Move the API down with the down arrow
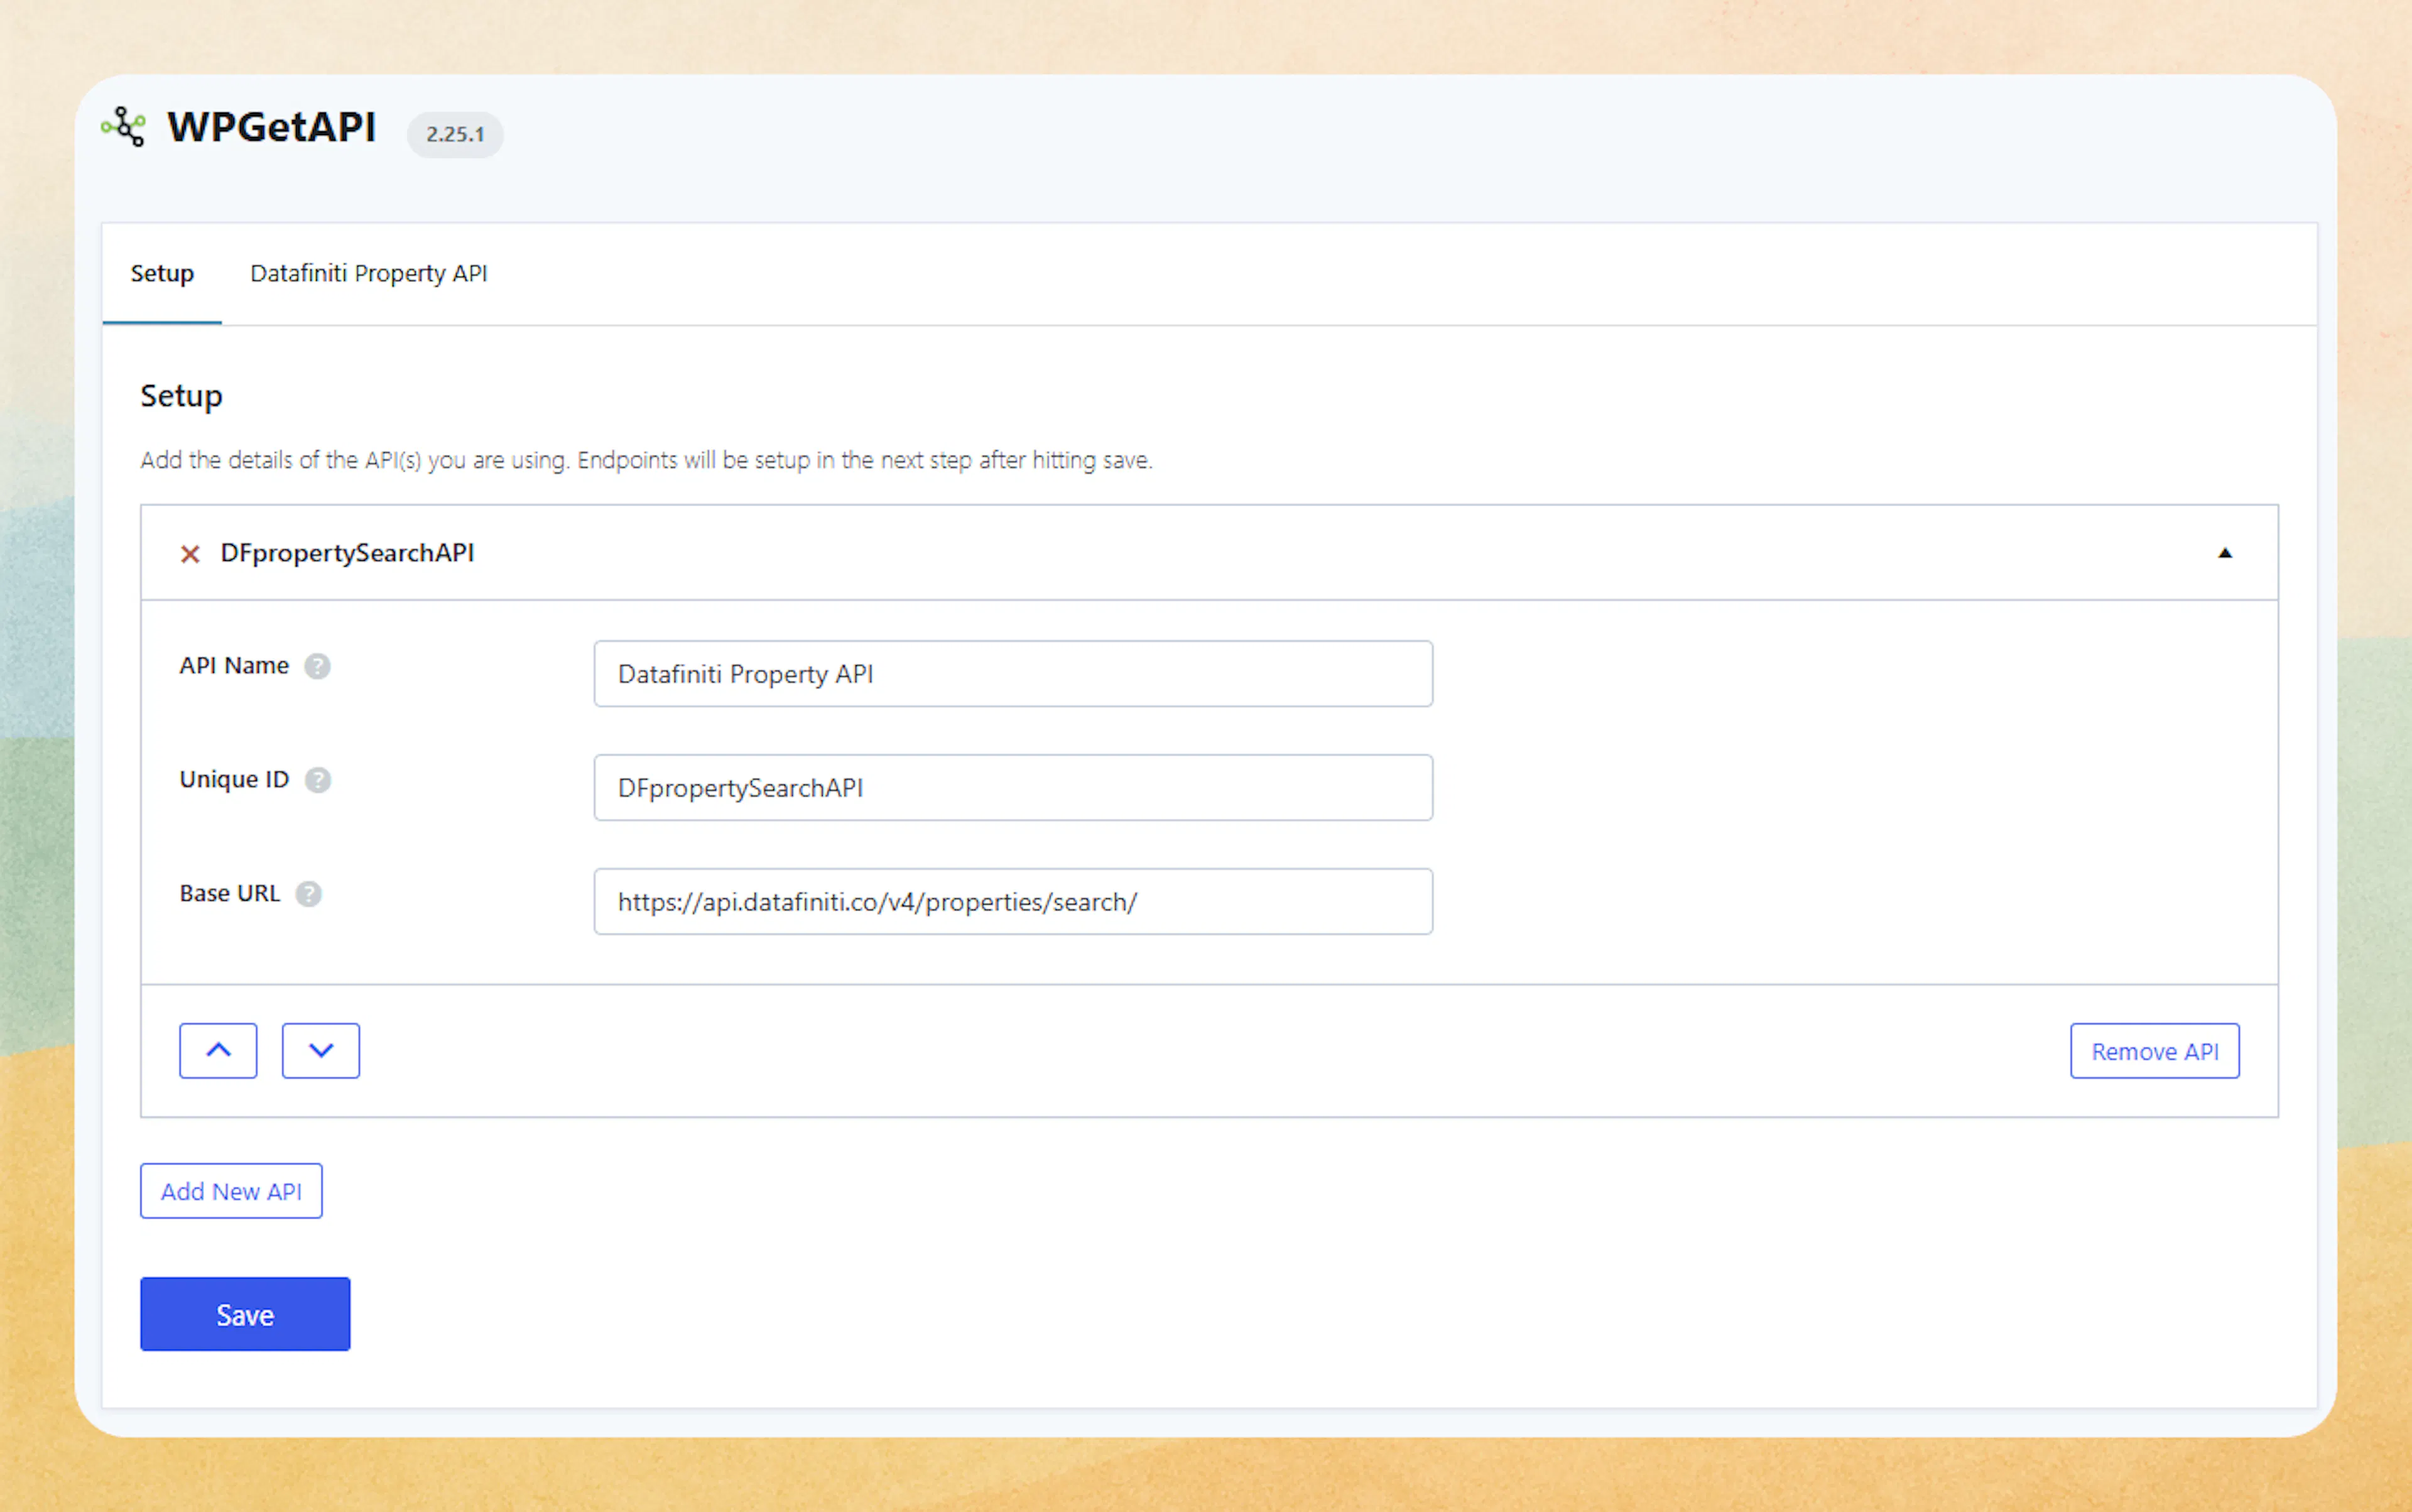The height and width of the screenshot is (1512, 2412). pos(320,1050)
